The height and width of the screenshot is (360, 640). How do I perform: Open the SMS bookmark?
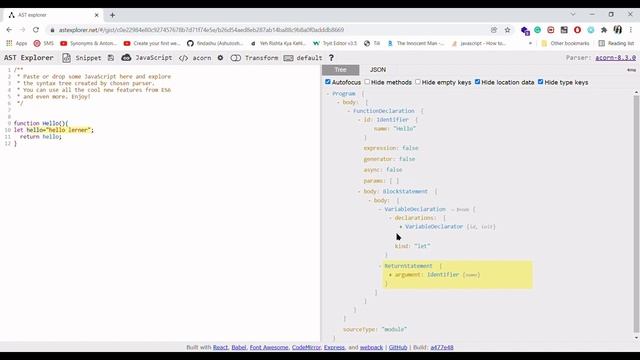[x=43, y=43]
